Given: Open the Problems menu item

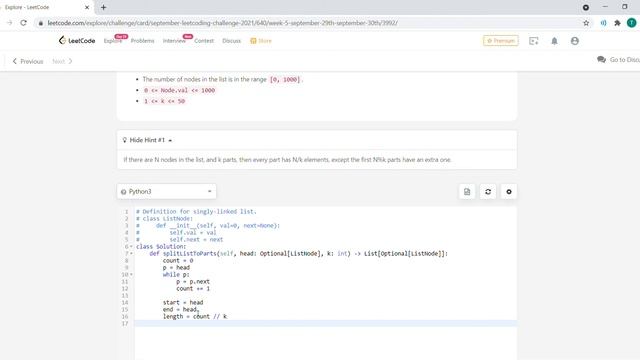Looking at the screenshot, I should [x=142, y=41].
